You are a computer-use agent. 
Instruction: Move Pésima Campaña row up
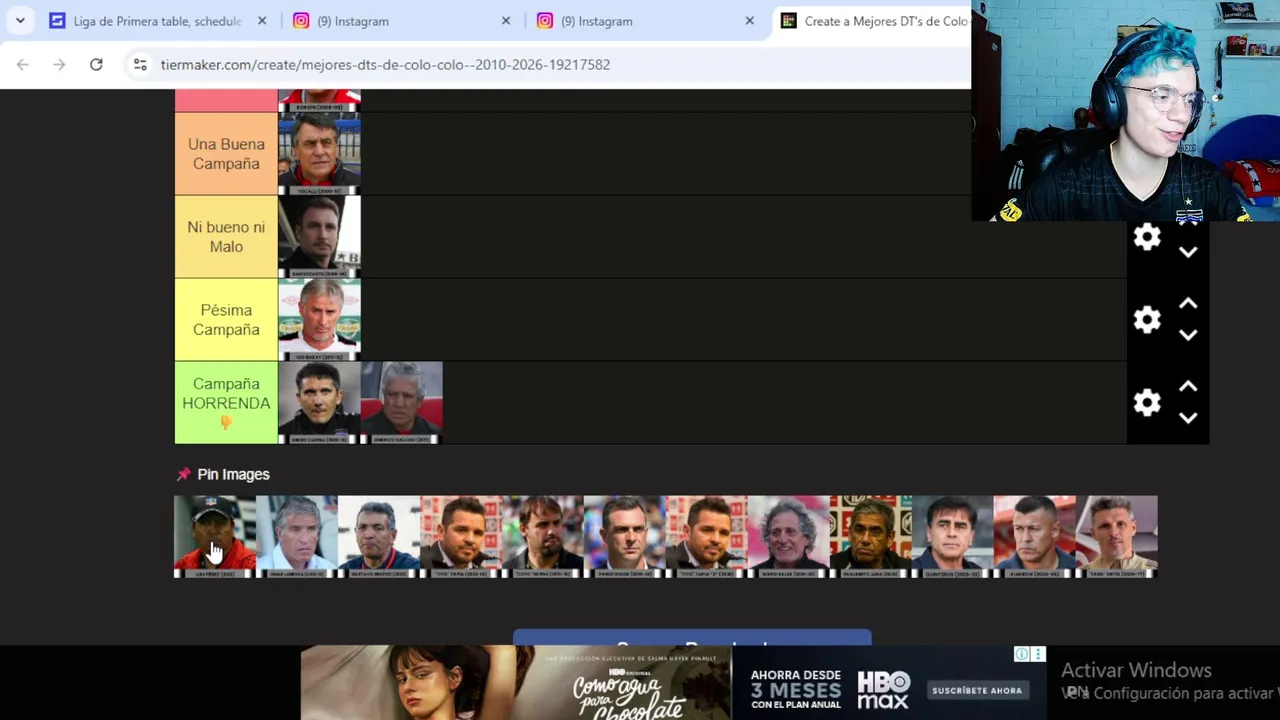tap(1188, 304)
